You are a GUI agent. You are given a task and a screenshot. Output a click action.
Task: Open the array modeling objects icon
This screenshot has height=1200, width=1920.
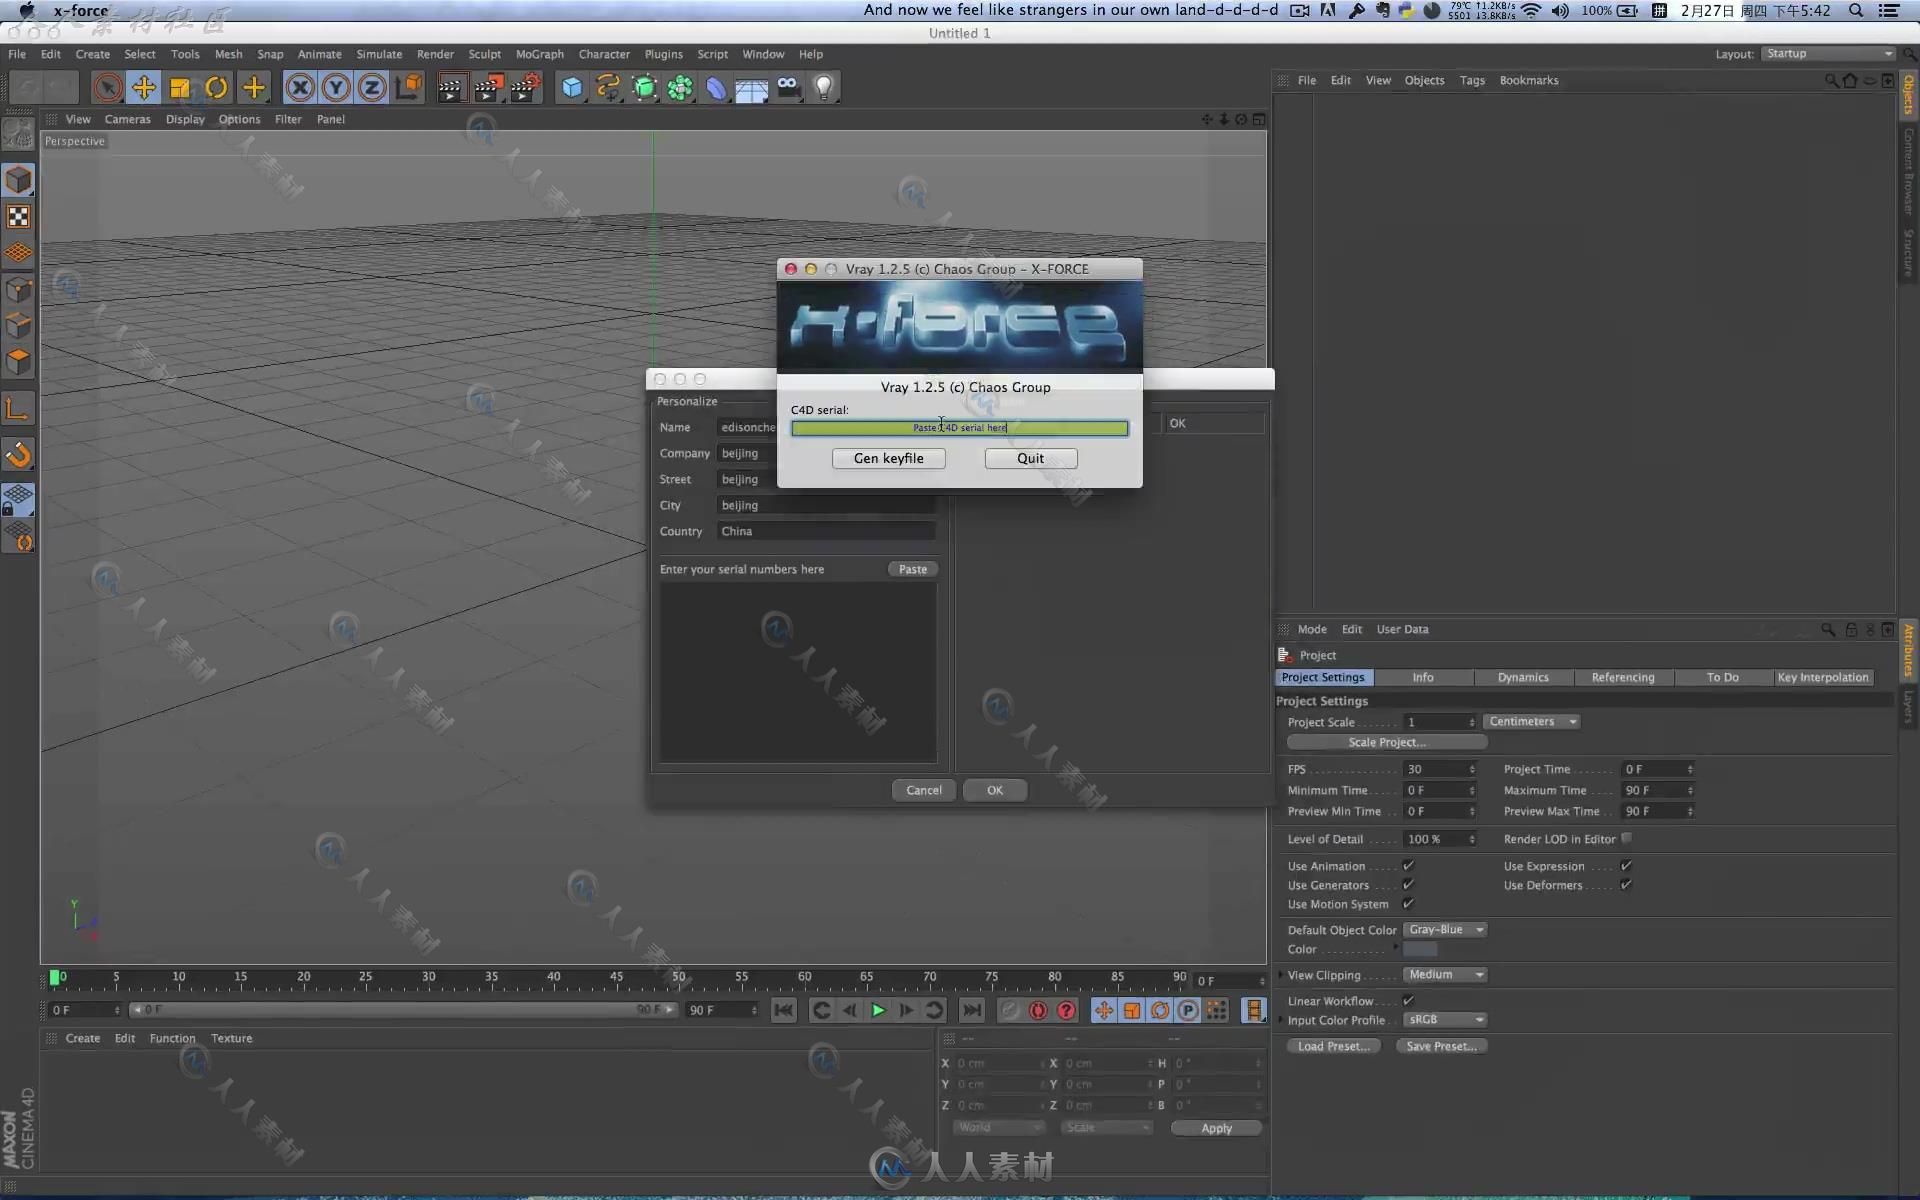coord(681,88)
